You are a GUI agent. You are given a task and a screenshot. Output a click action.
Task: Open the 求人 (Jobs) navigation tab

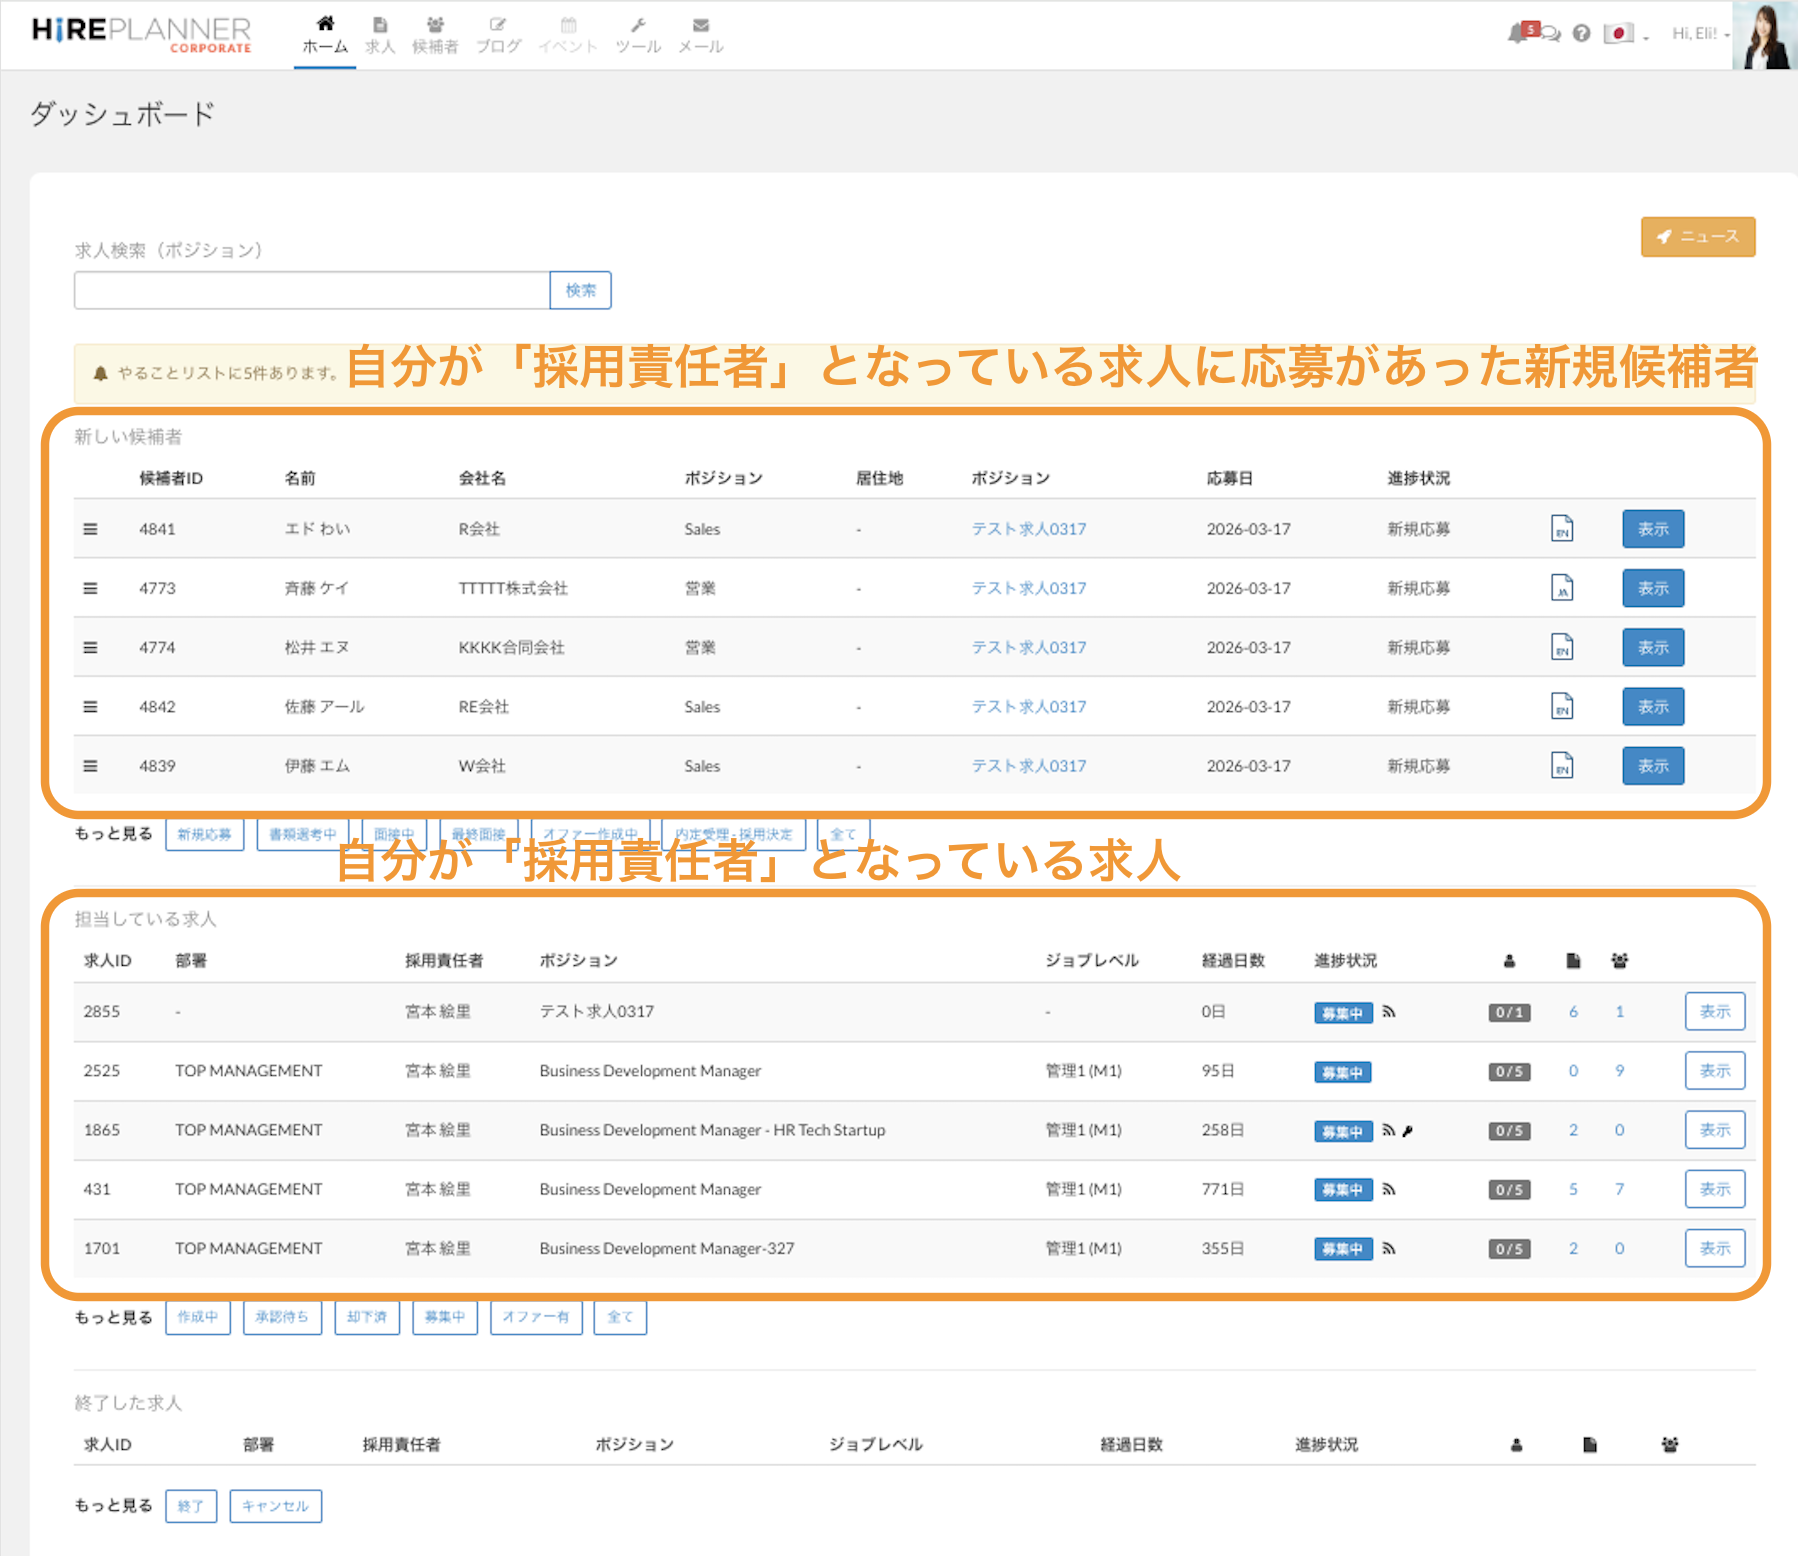coord(379,35)
